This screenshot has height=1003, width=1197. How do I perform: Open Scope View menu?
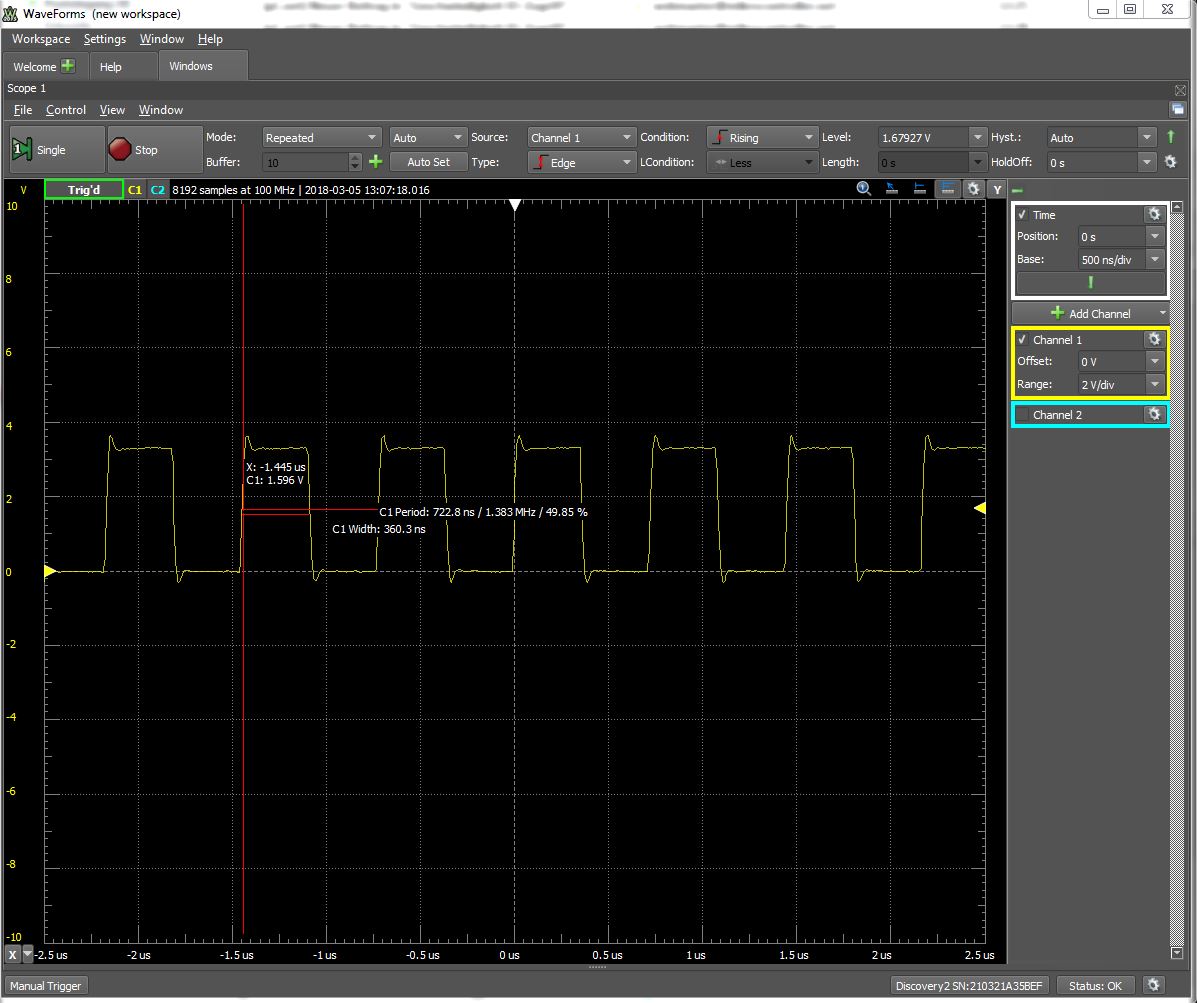click(x=112, y=110)
